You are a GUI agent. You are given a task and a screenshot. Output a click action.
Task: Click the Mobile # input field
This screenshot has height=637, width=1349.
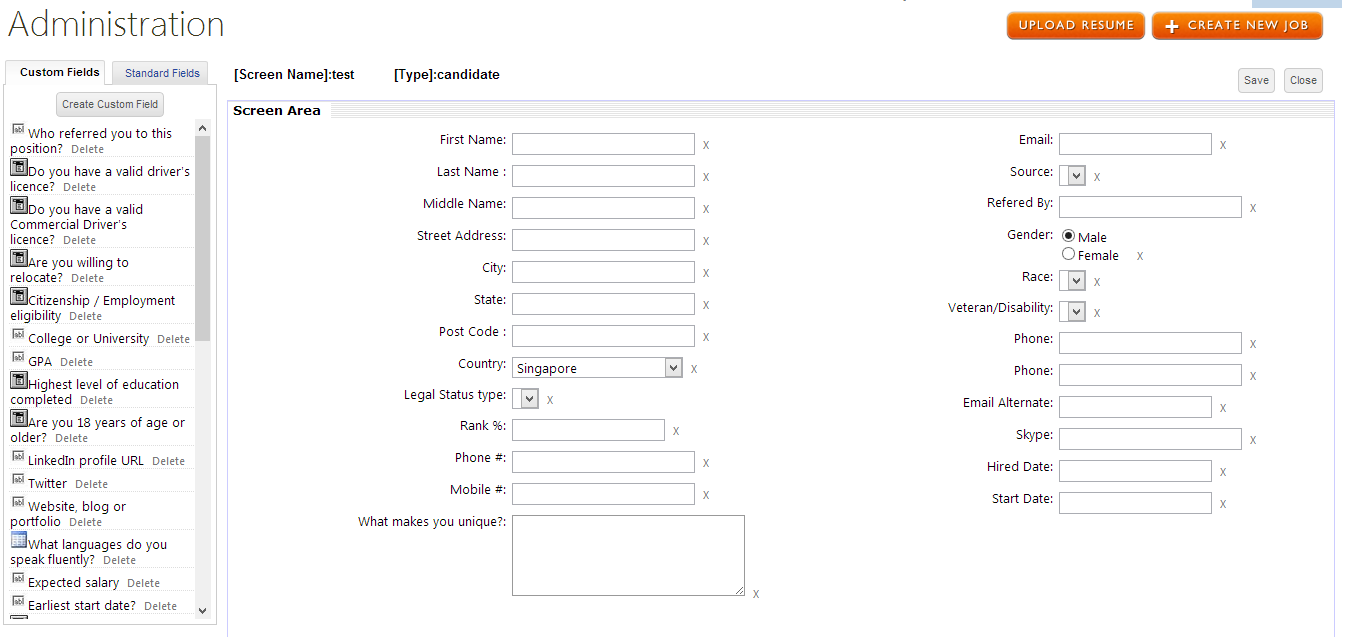(x=603, y=494)
